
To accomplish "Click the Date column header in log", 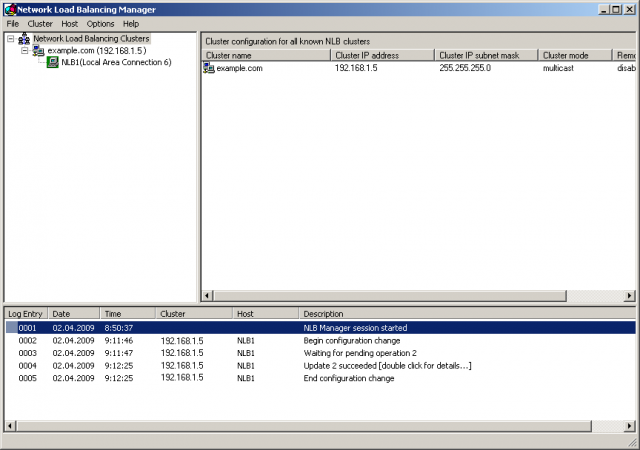I will [x=74, y=314].
